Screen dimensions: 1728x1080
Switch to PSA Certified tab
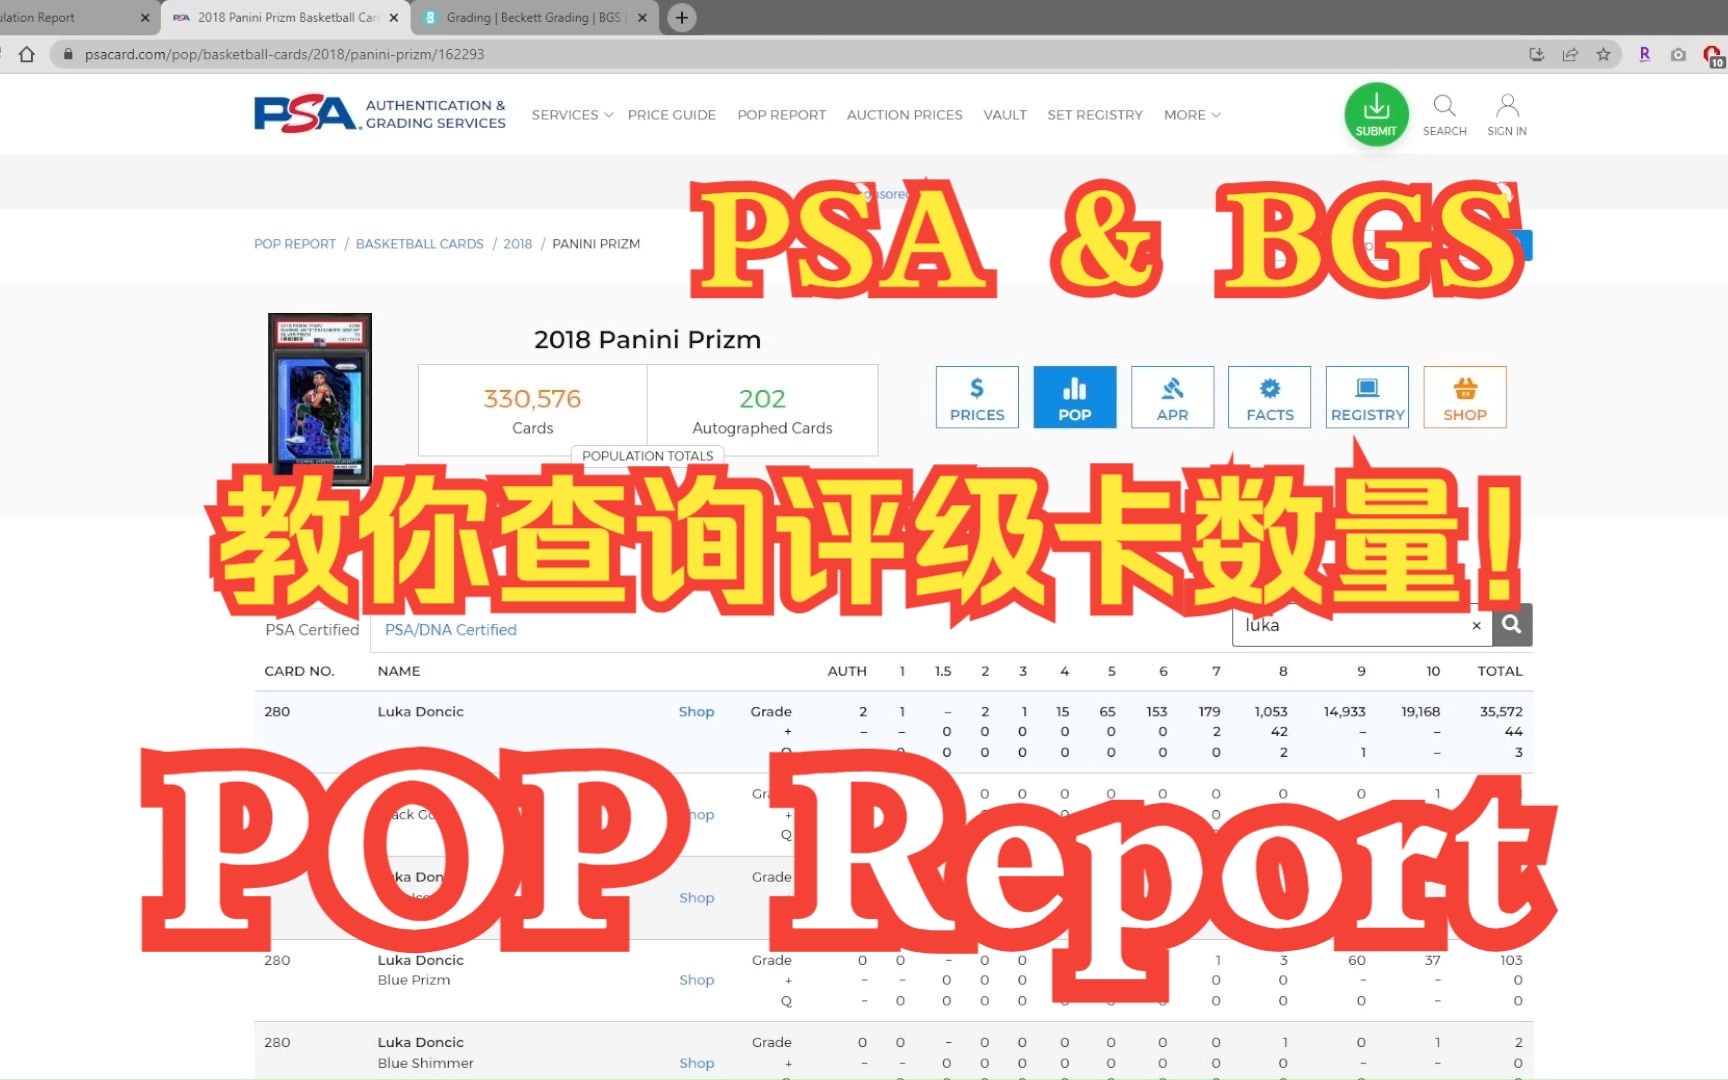coord(312,630)
